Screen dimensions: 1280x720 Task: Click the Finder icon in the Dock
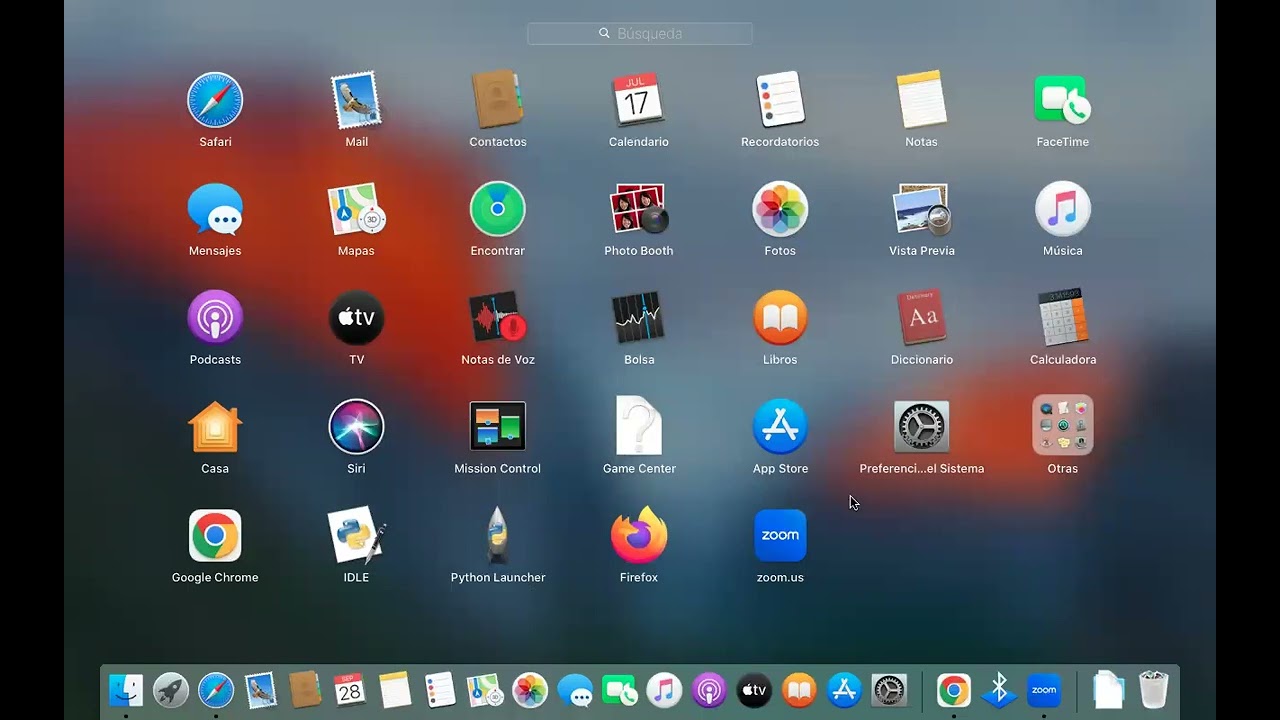pyautogui.click(x=126, y=690)
